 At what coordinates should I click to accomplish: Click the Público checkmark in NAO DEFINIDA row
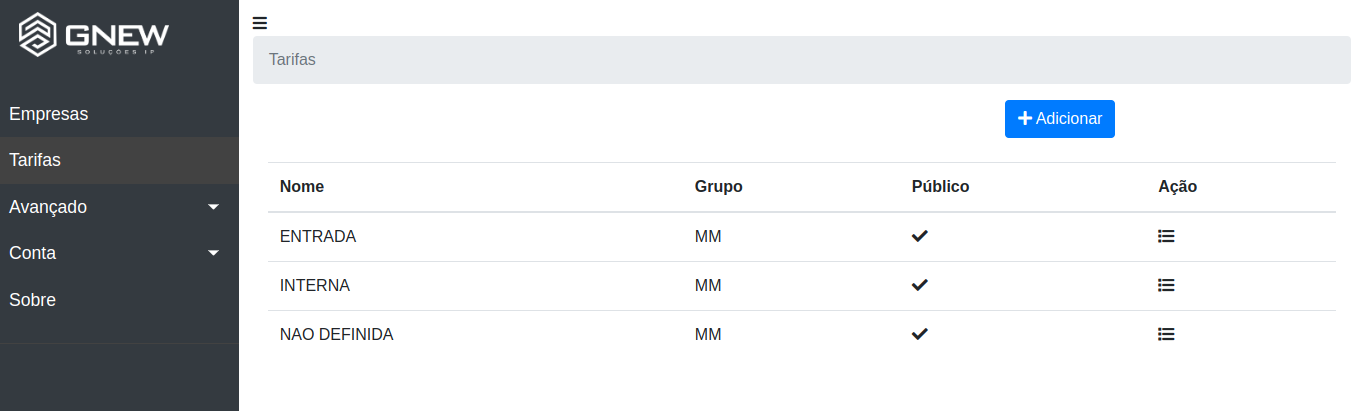(x=920, y=334)
